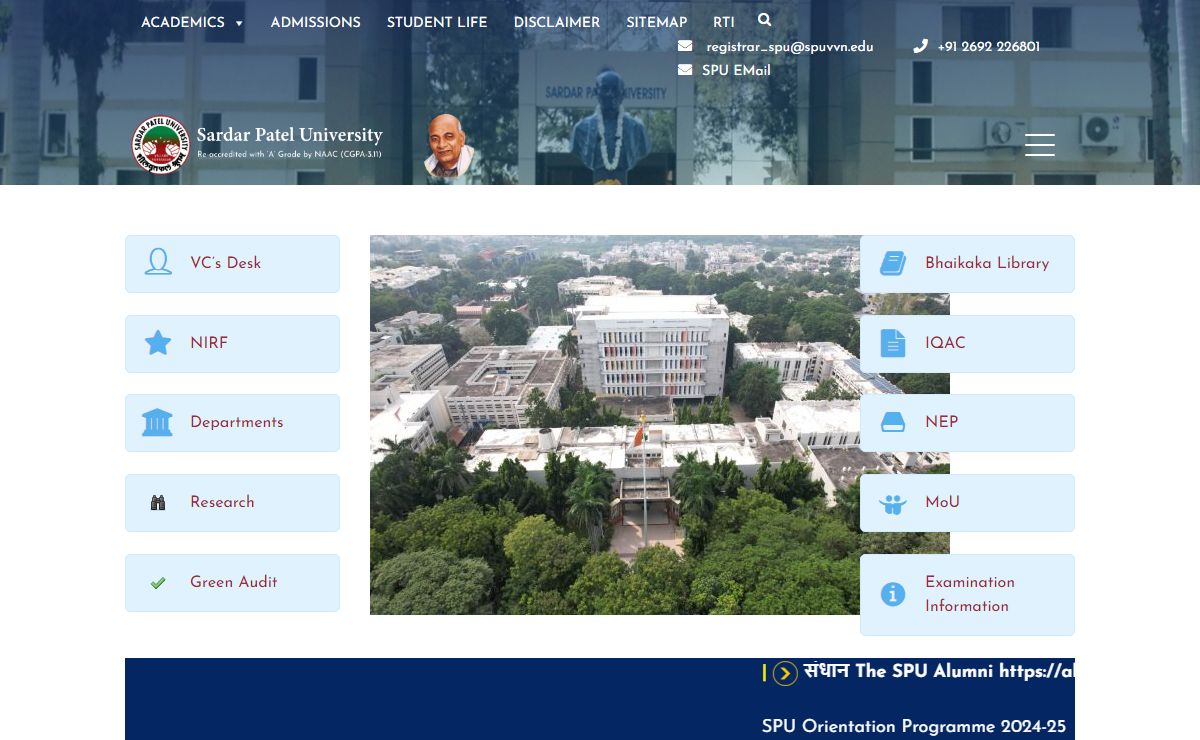Click the Green Audit checkmark icon

pos(158,583)
